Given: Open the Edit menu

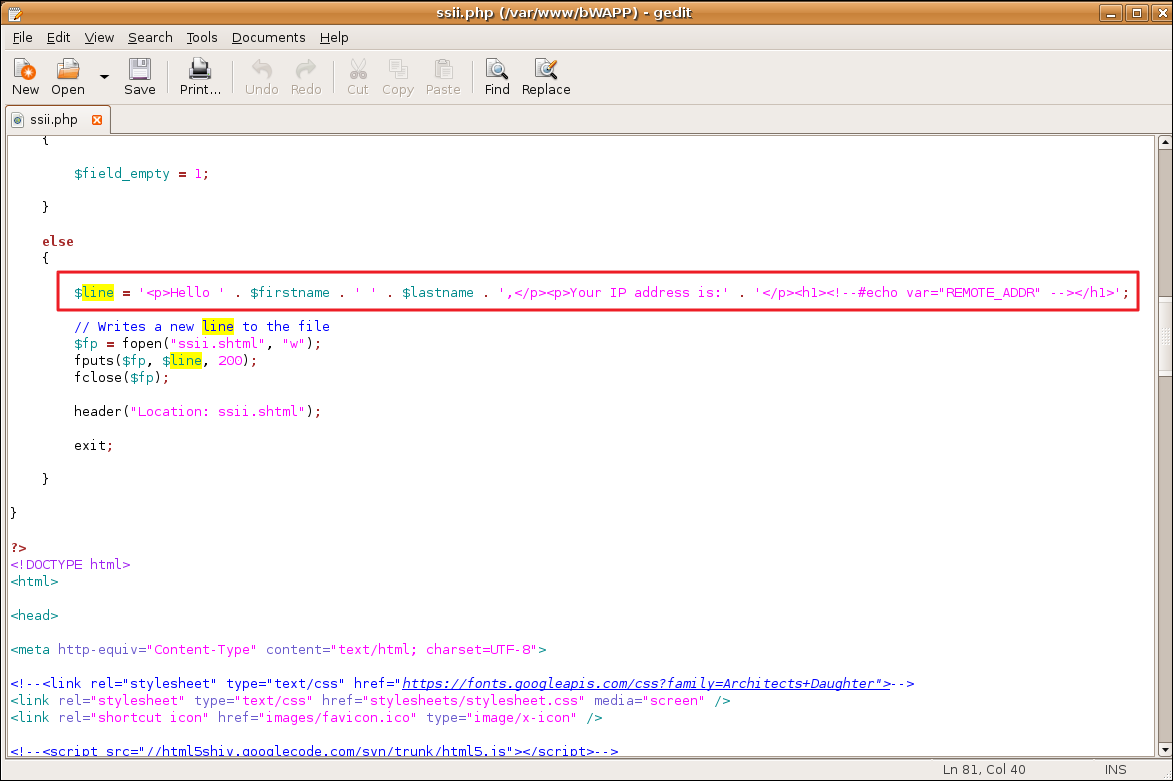Looking at the screenshot, I should (58, 37).
